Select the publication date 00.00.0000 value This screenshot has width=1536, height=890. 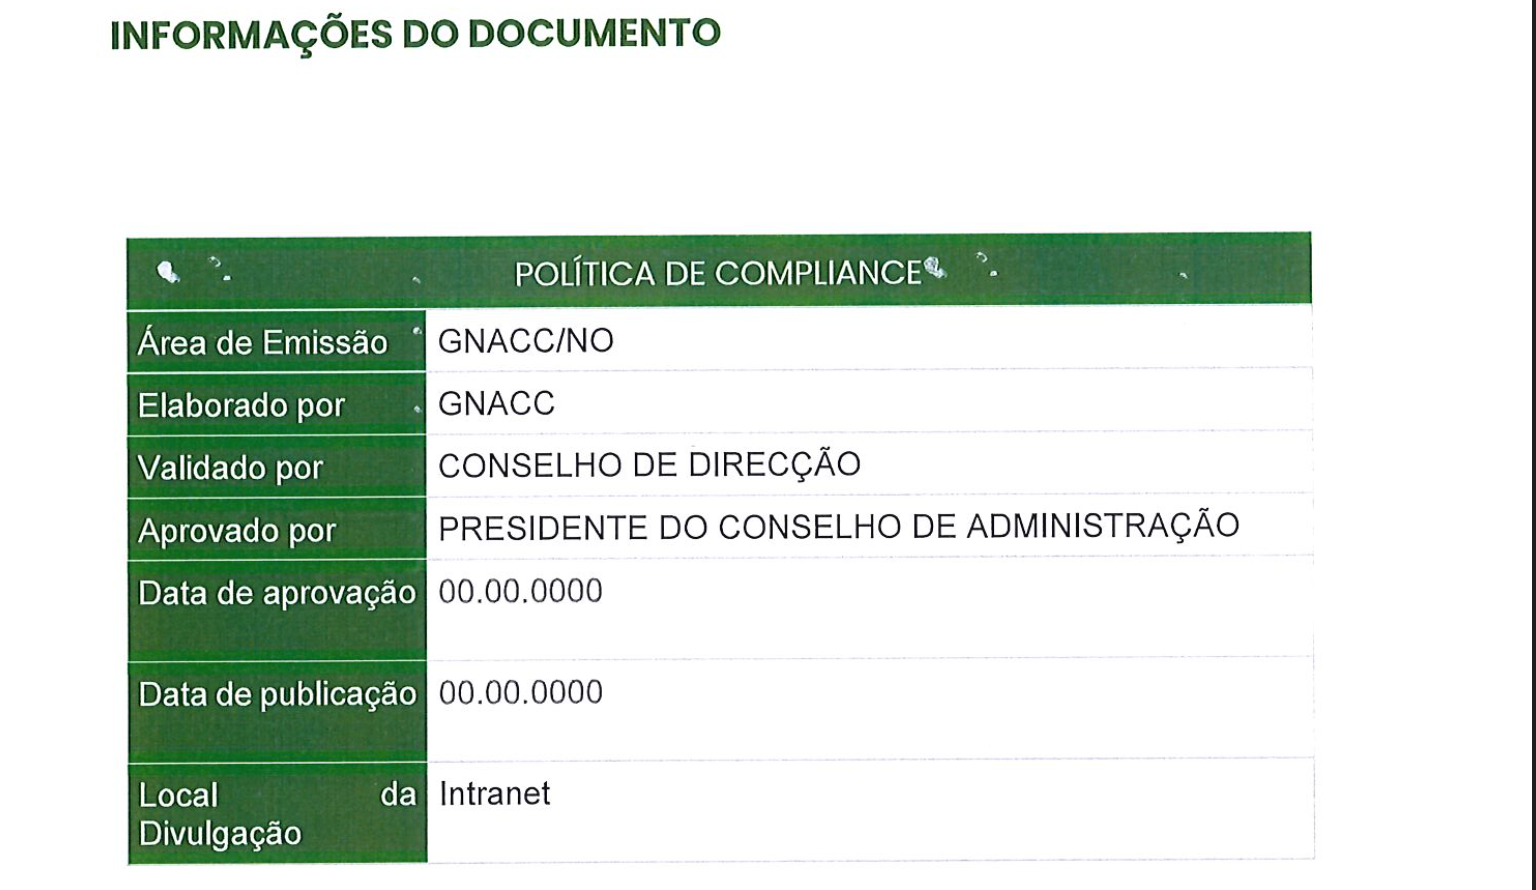click(x=520, y=692)
